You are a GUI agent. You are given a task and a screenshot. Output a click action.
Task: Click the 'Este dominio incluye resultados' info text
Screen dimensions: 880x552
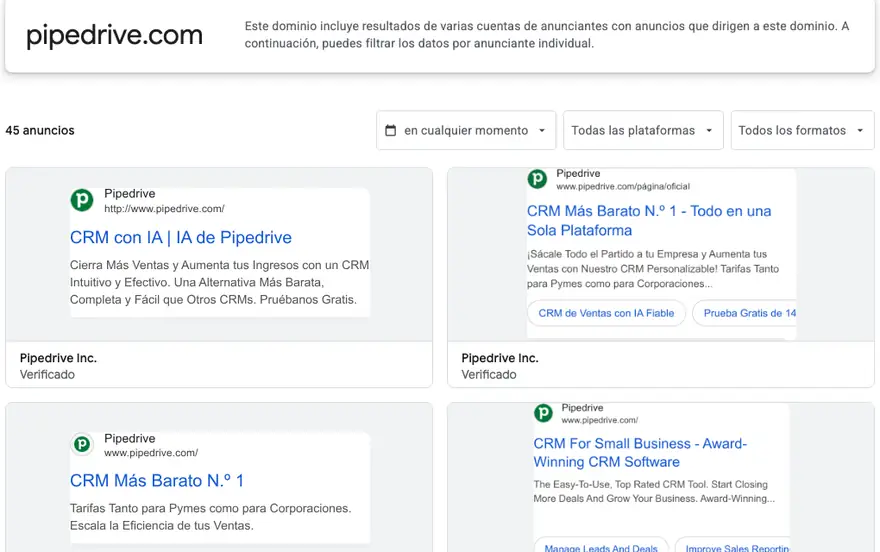[547, 35]
